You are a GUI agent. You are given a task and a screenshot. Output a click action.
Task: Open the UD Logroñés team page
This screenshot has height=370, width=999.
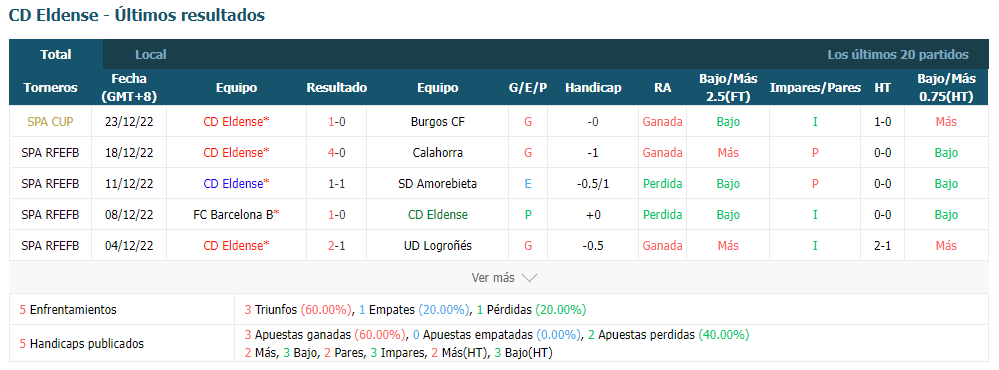click(438, 246)
